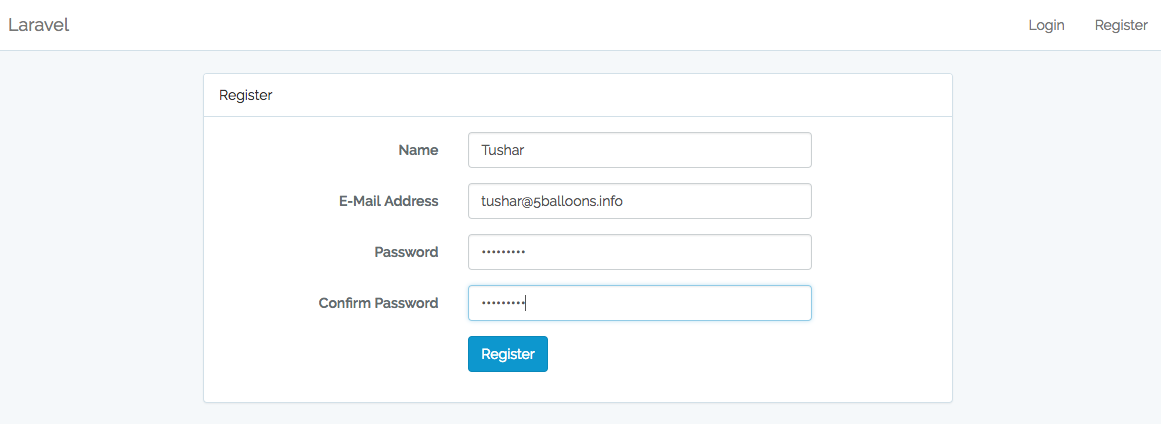Click the Confirm Password label
1161x424 pixels.
pos(378,303)
